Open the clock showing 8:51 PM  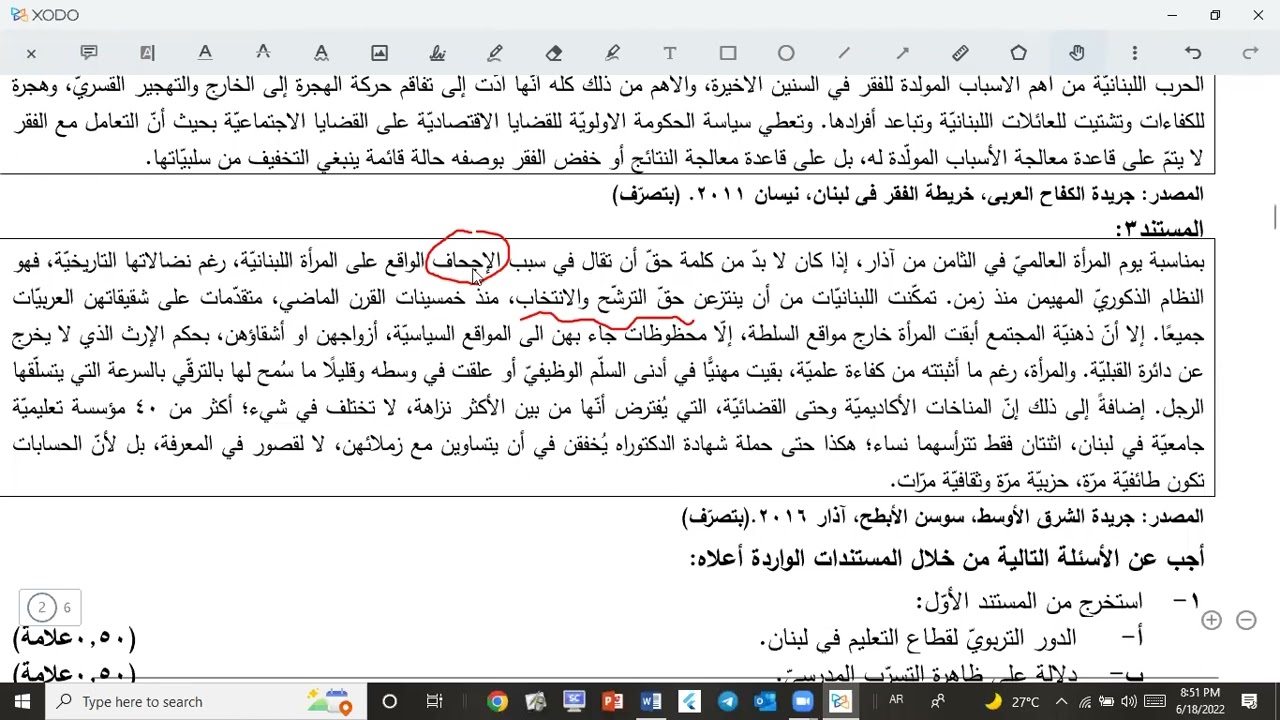coord(1199,702)
